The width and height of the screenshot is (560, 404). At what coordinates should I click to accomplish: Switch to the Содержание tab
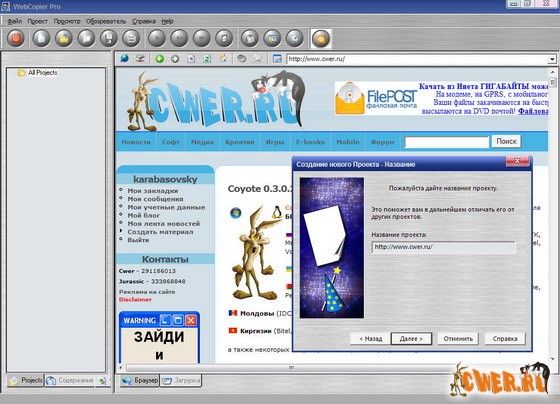(70, 380)
